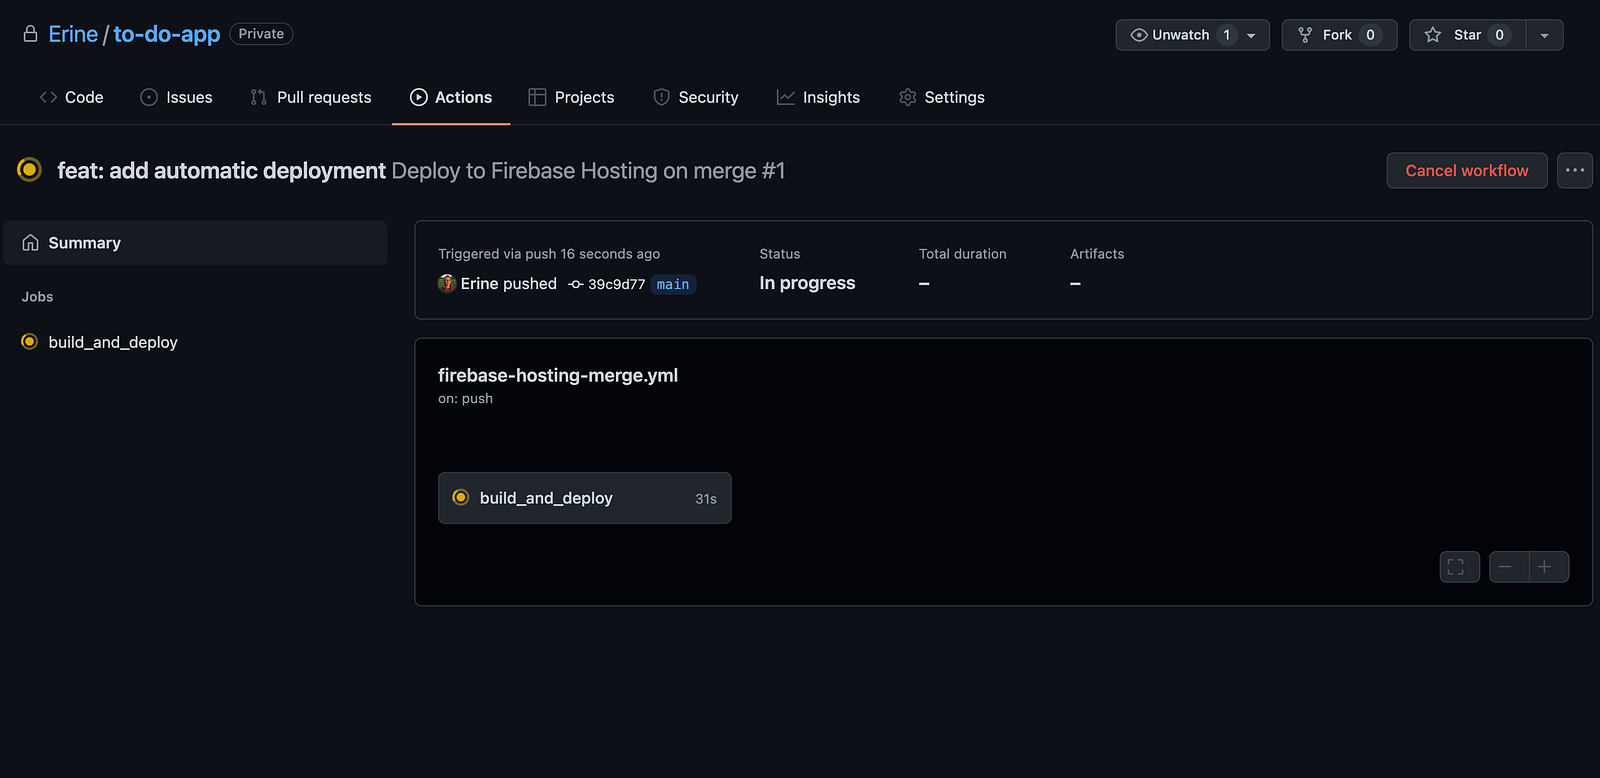Click the Security shield icon
This screenshot has width=1600, height=778.
661,97
